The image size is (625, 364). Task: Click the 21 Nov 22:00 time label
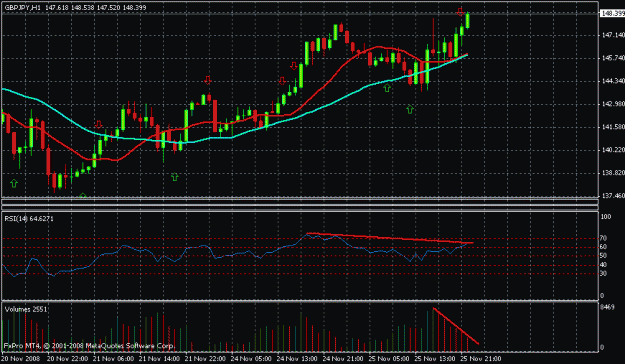click(205, 359)
